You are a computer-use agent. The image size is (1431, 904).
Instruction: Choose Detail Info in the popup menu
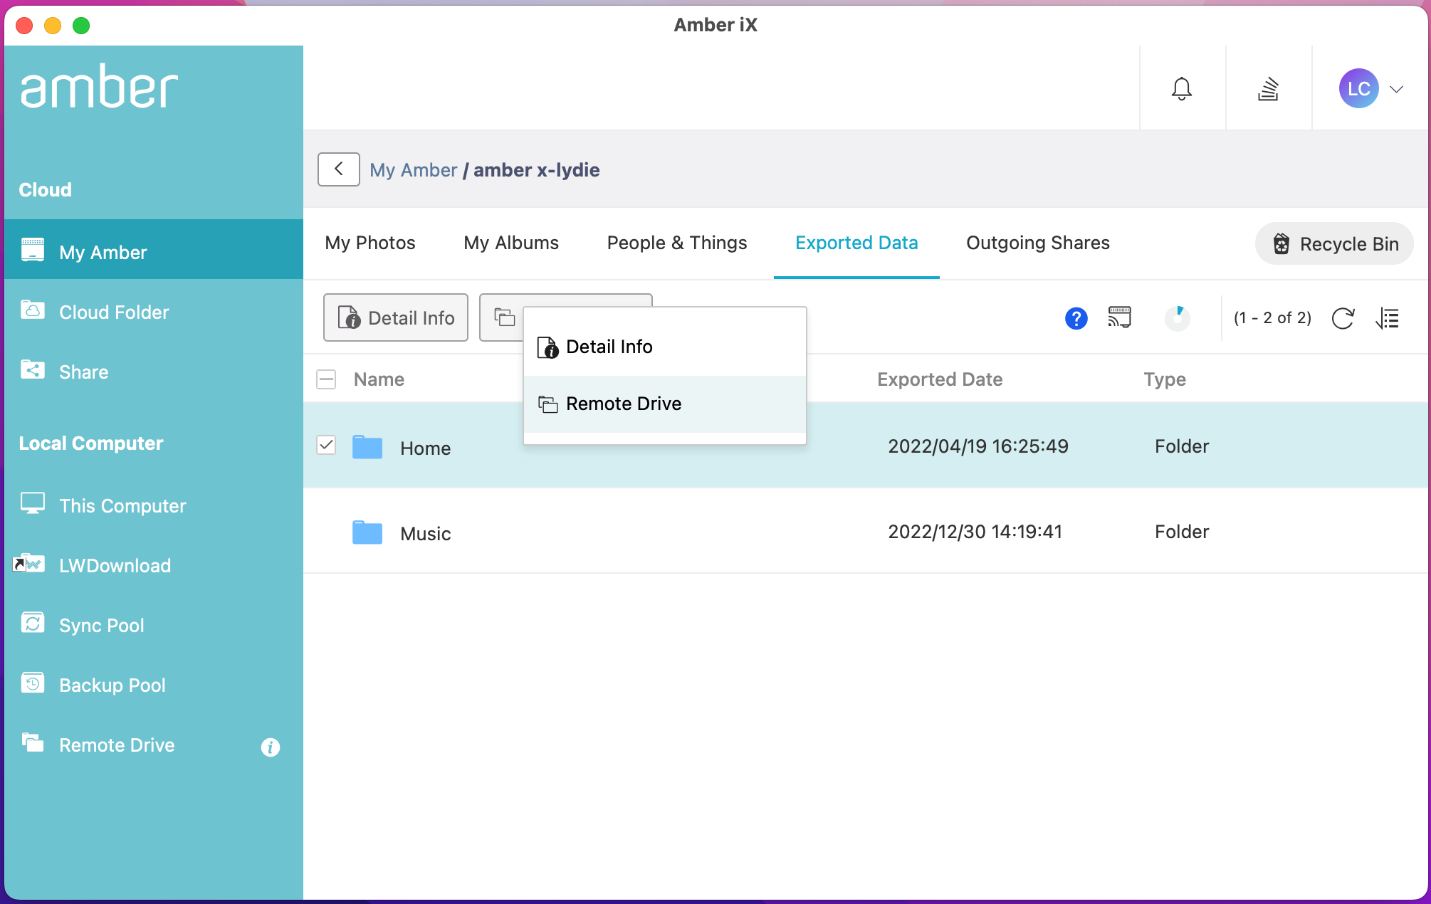pos(665,347)
